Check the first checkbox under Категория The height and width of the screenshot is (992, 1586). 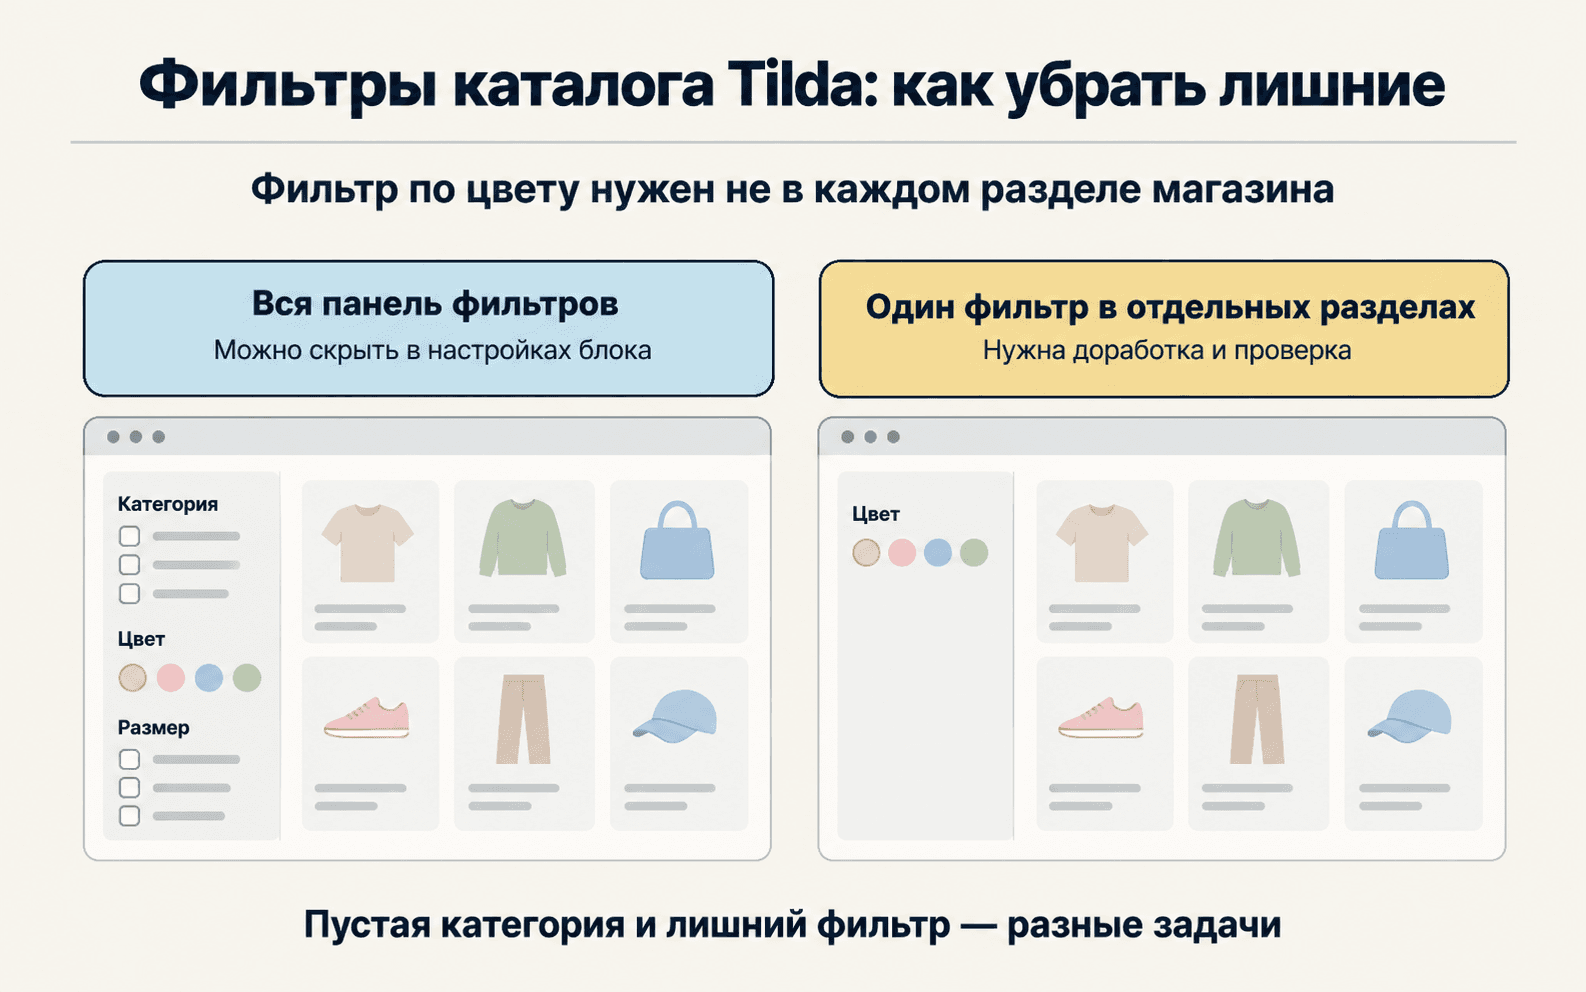click(x=129, y=536)
